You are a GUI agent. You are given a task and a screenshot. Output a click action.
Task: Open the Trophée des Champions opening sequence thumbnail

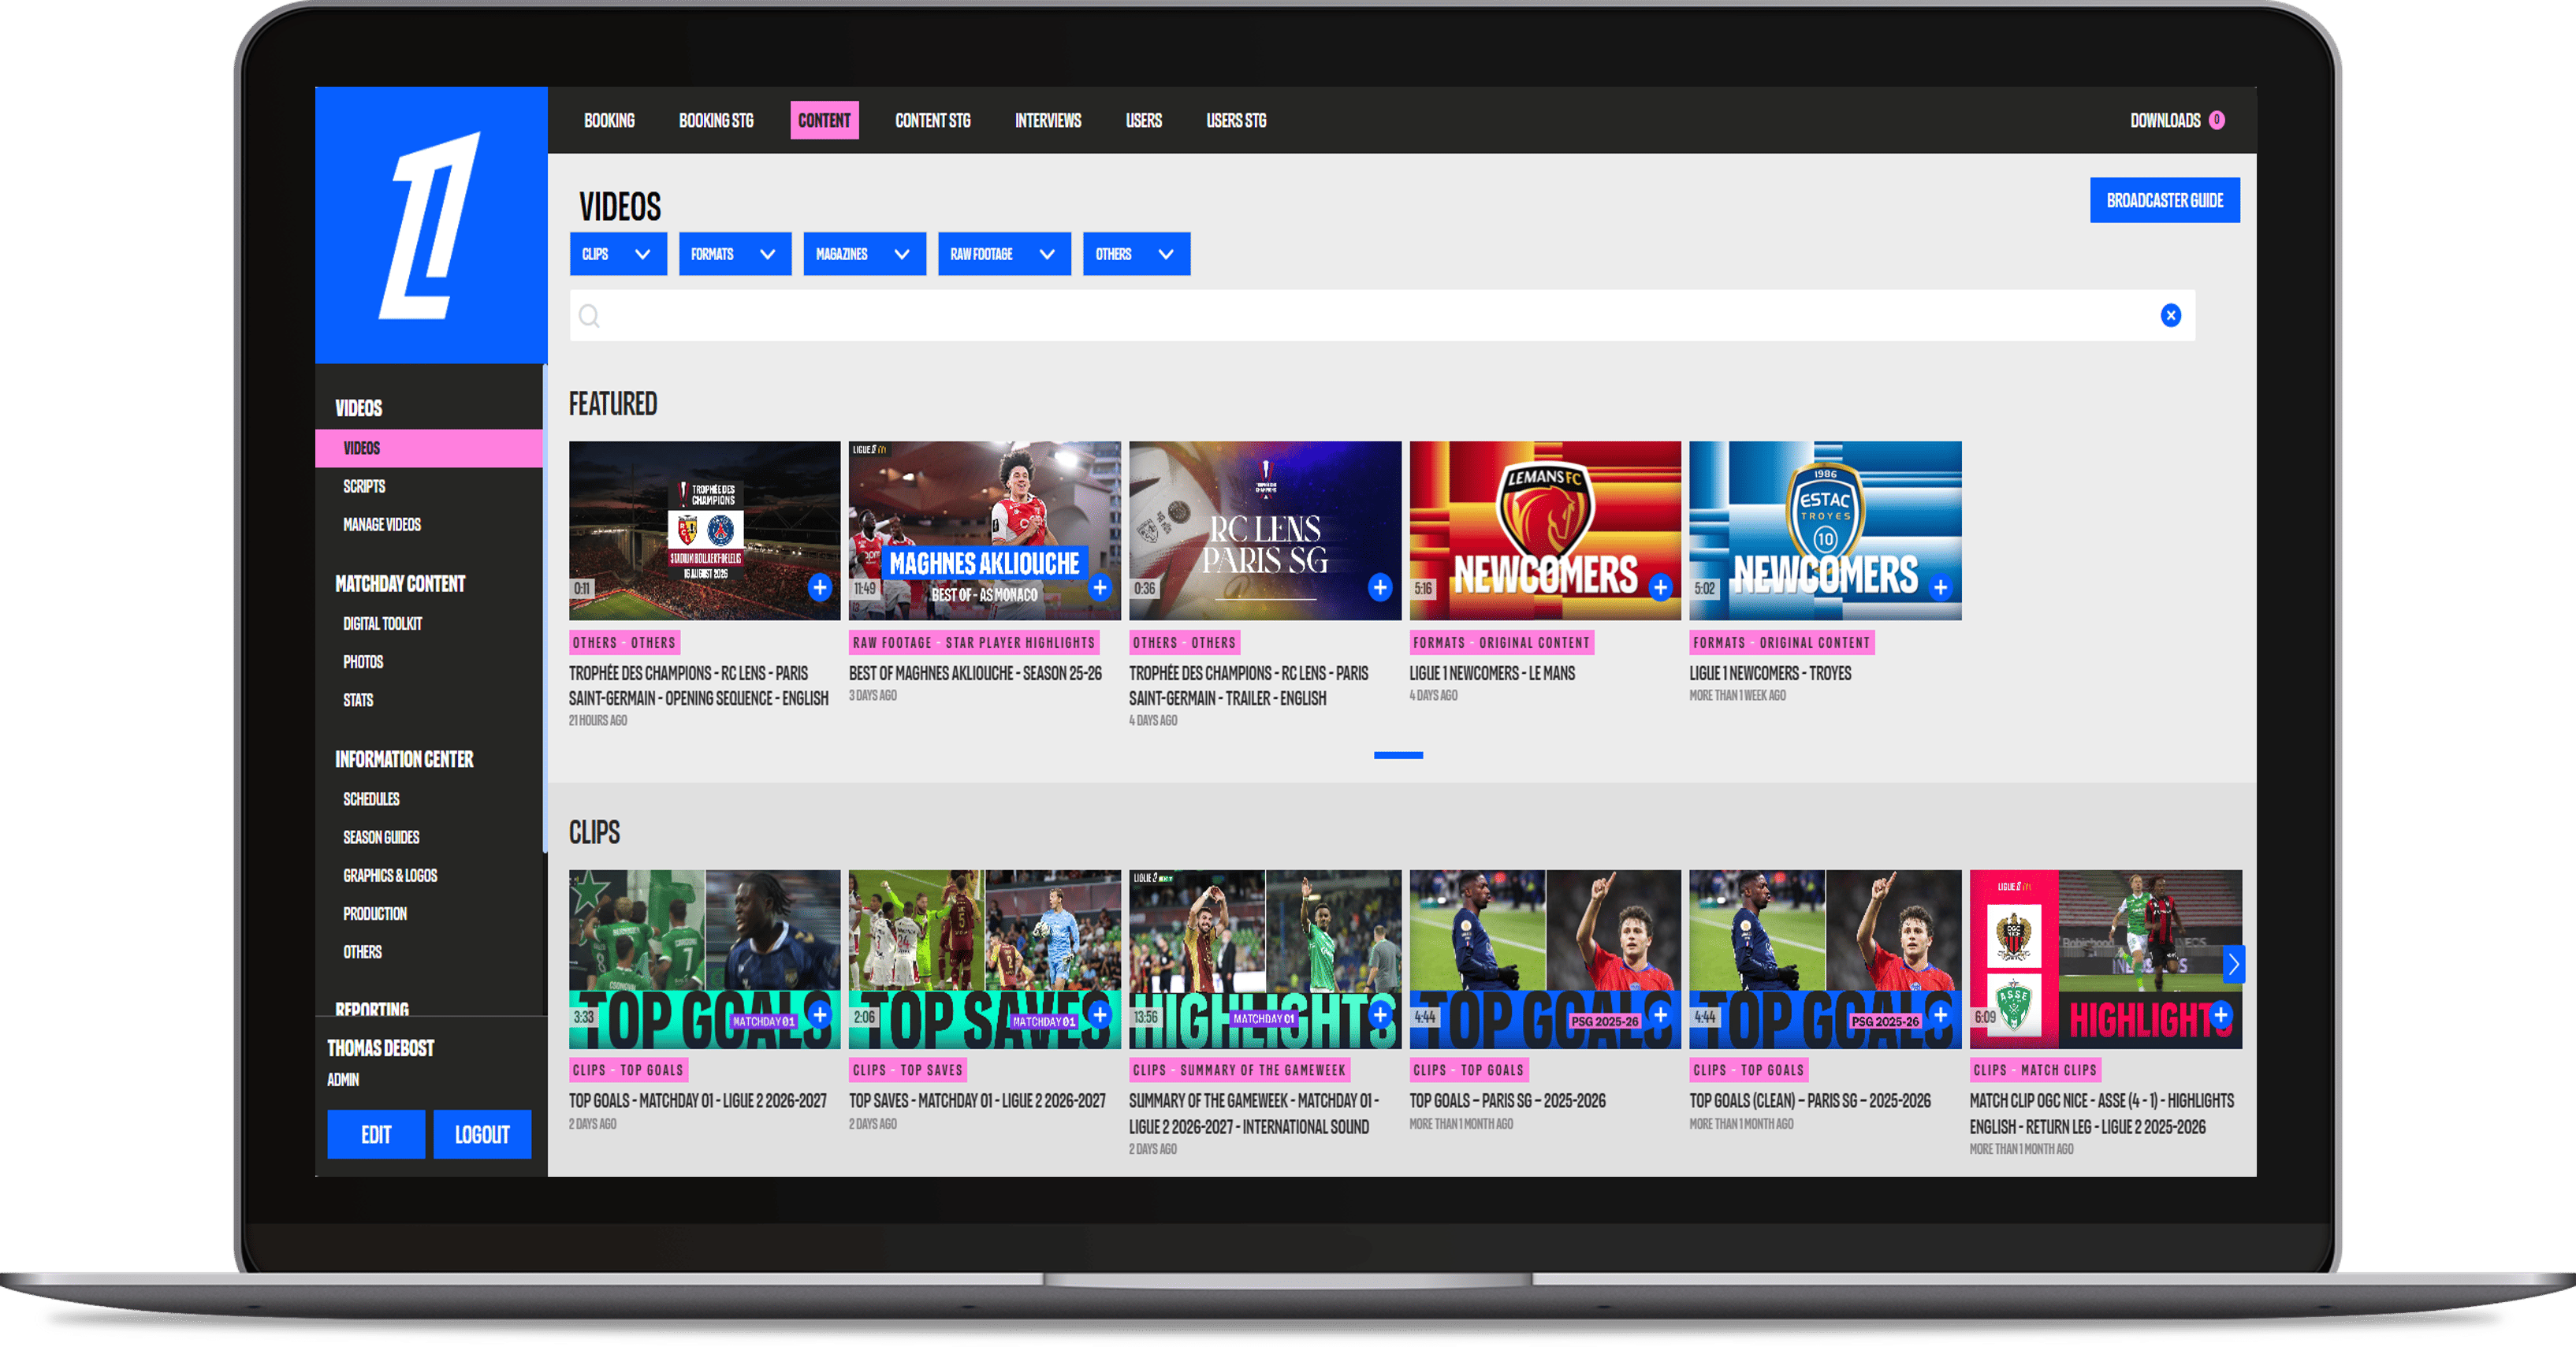tap(705, 530)
